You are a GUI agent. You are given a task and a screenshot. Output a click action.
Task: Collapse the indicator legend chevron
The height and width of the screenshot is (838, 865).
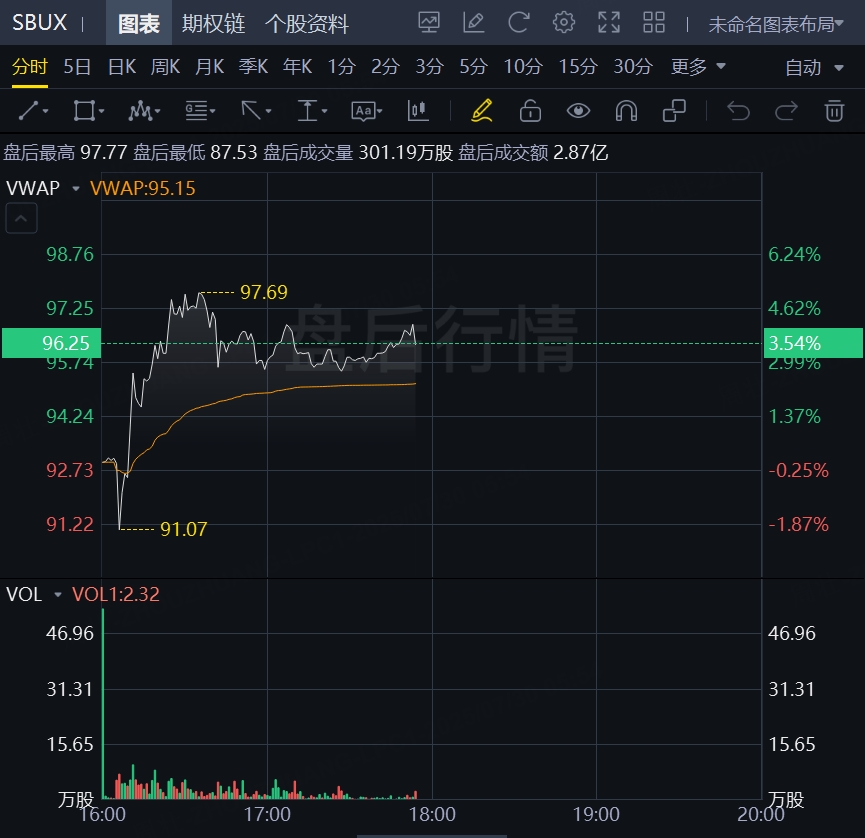[x=21, y=218]
